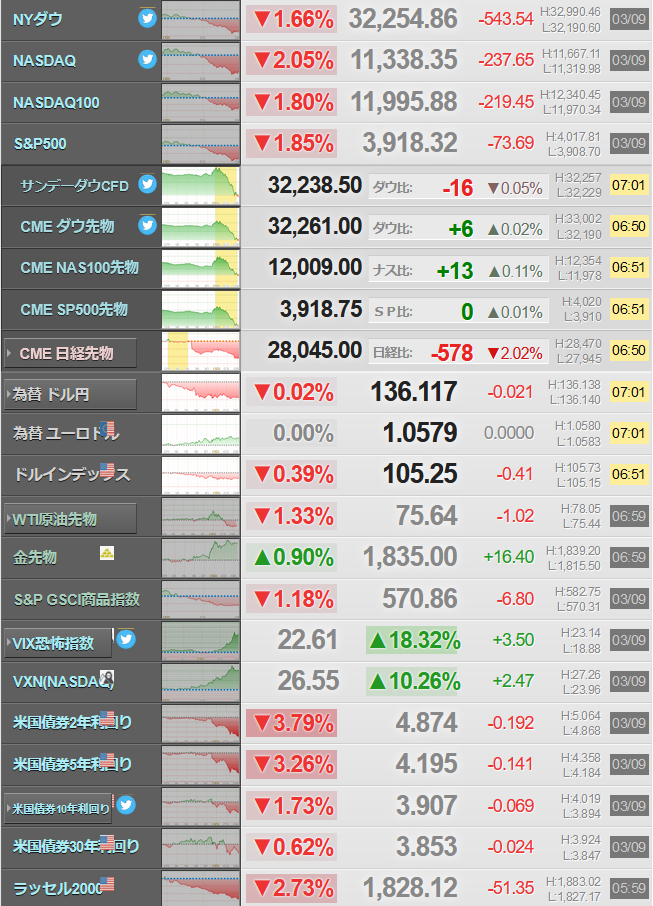Expand the WTI原油先物 button

[x=71, y=519]
